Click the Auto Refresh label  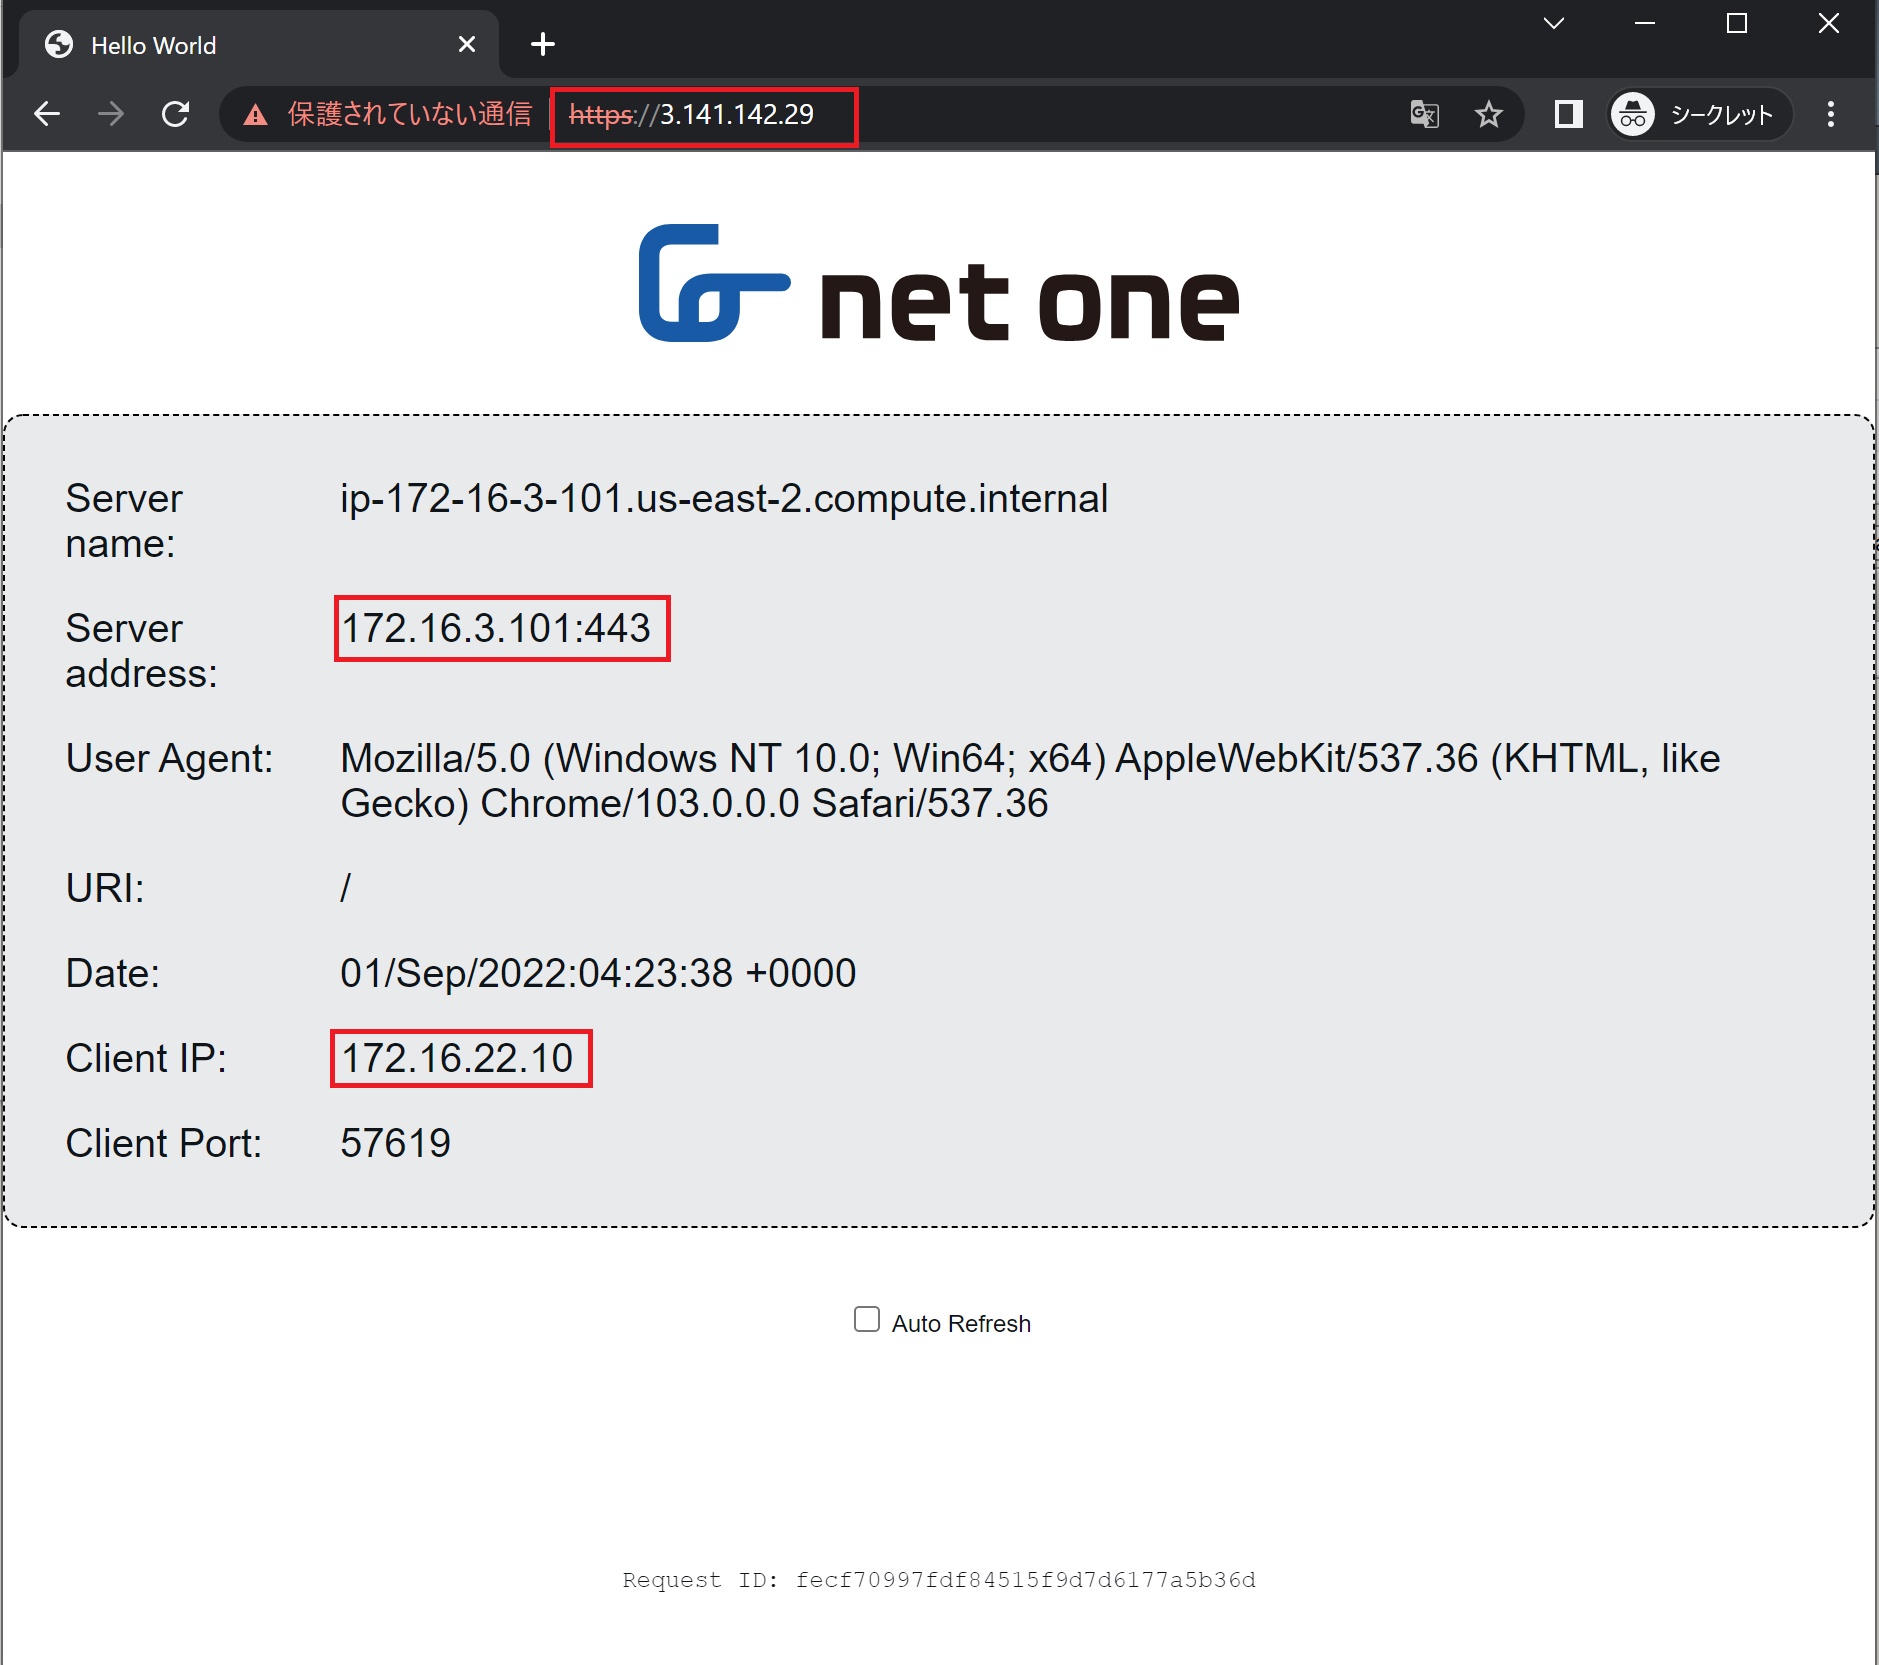tap(961, 1323)
